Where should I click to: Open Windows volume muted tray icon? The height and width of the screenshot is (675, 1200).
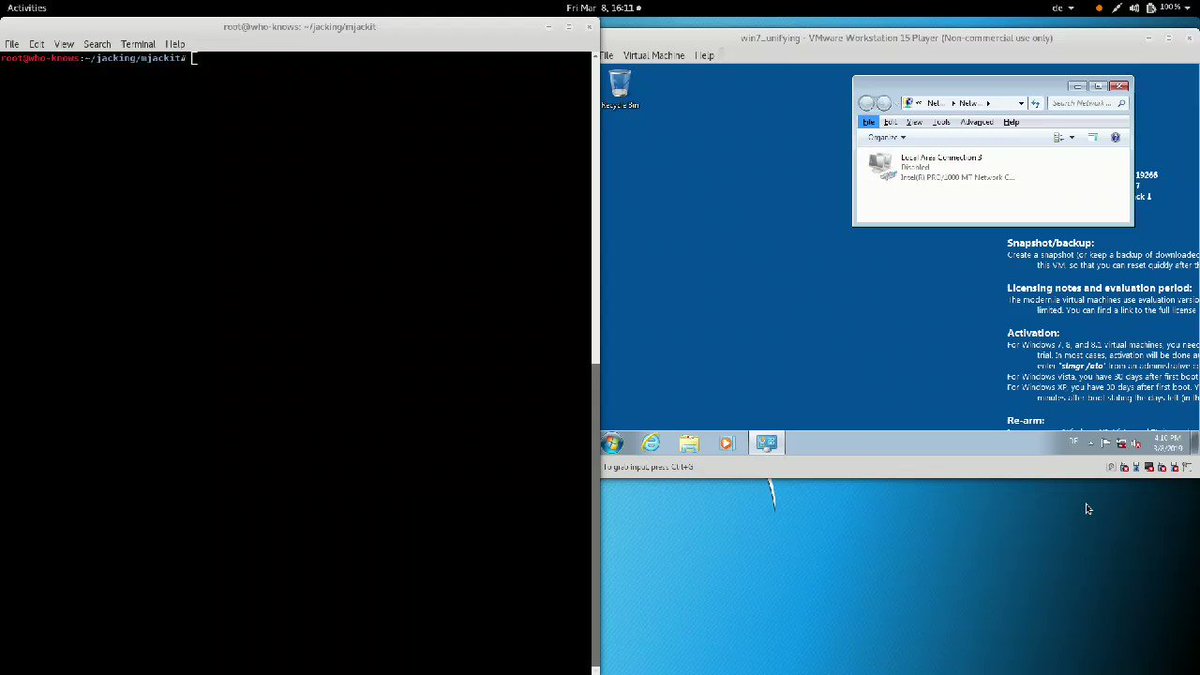(x=1136, y=443)
